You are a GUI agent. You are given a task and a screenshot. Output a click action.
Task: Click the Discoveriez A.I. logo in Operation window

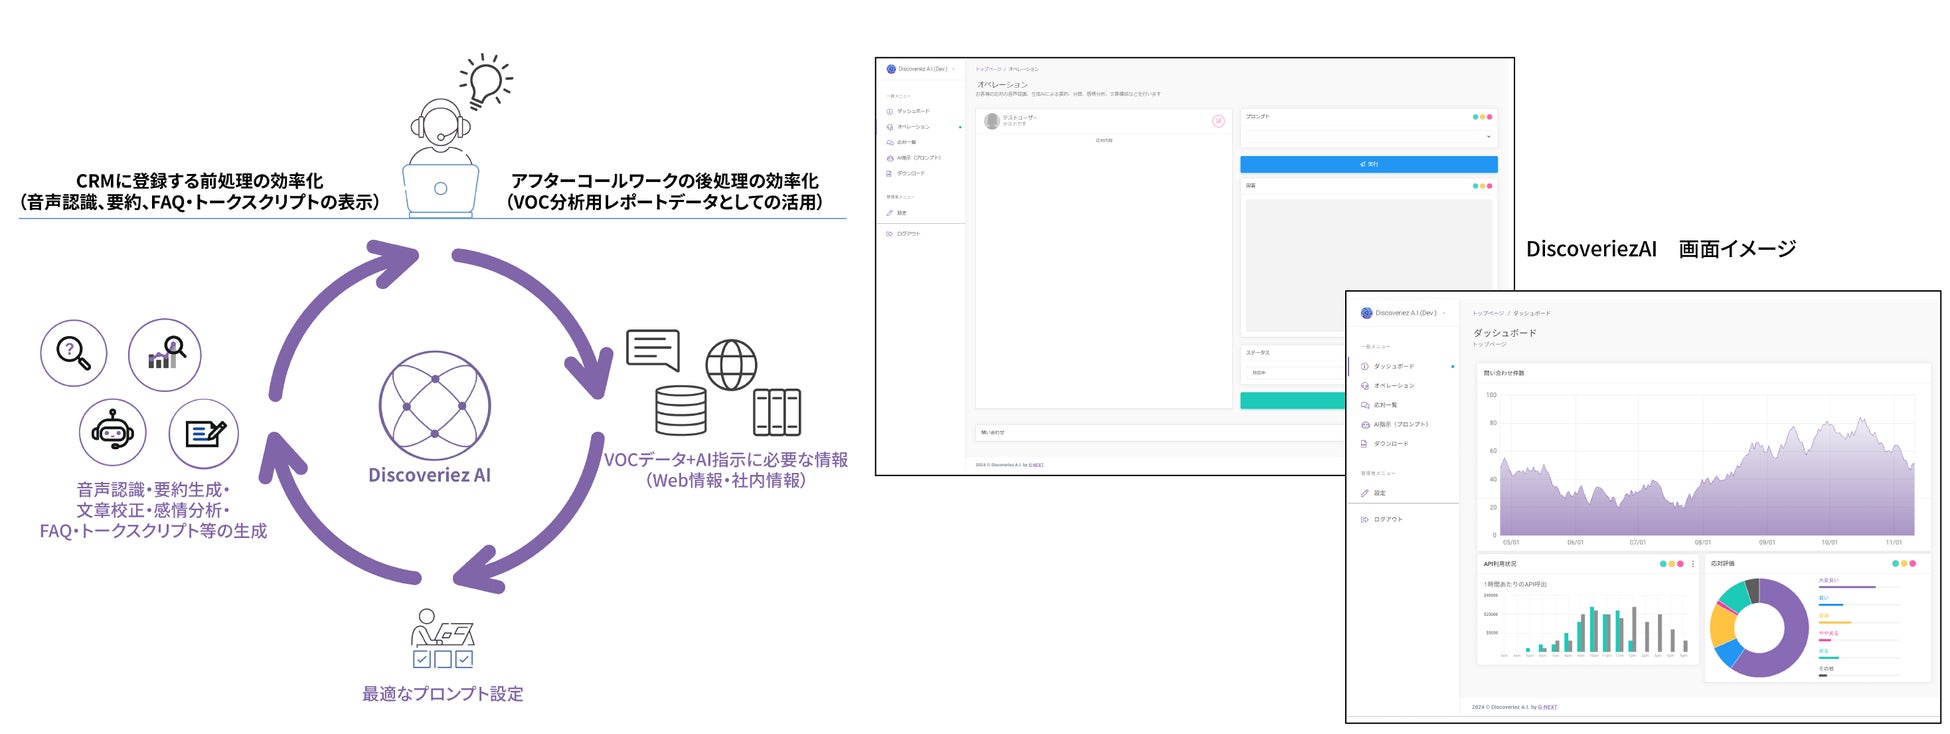(891, 69)
